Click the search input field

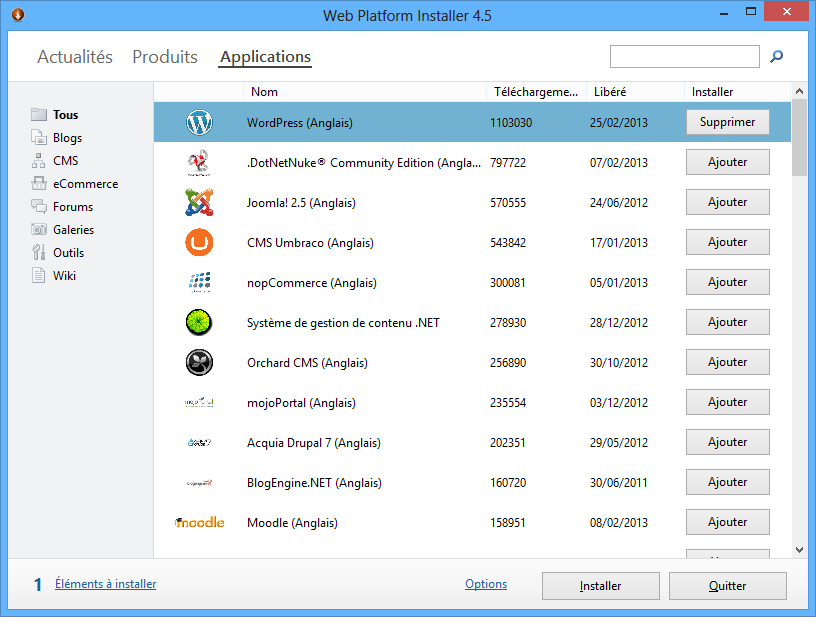point(684,57)
